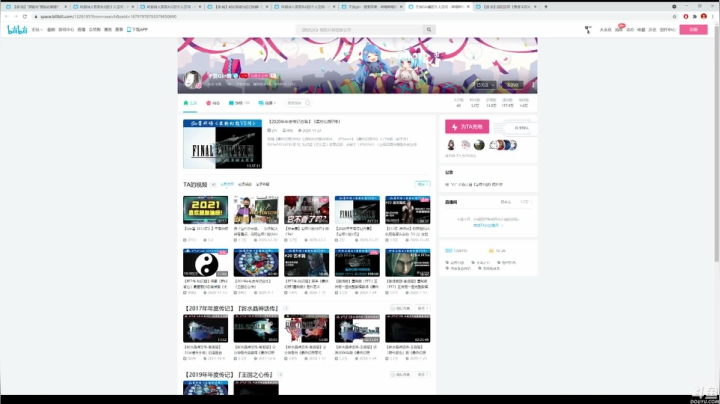The image size is (720, 404).
Task: Switch to the 收藏 favorites tab
Action: (267, 103)
